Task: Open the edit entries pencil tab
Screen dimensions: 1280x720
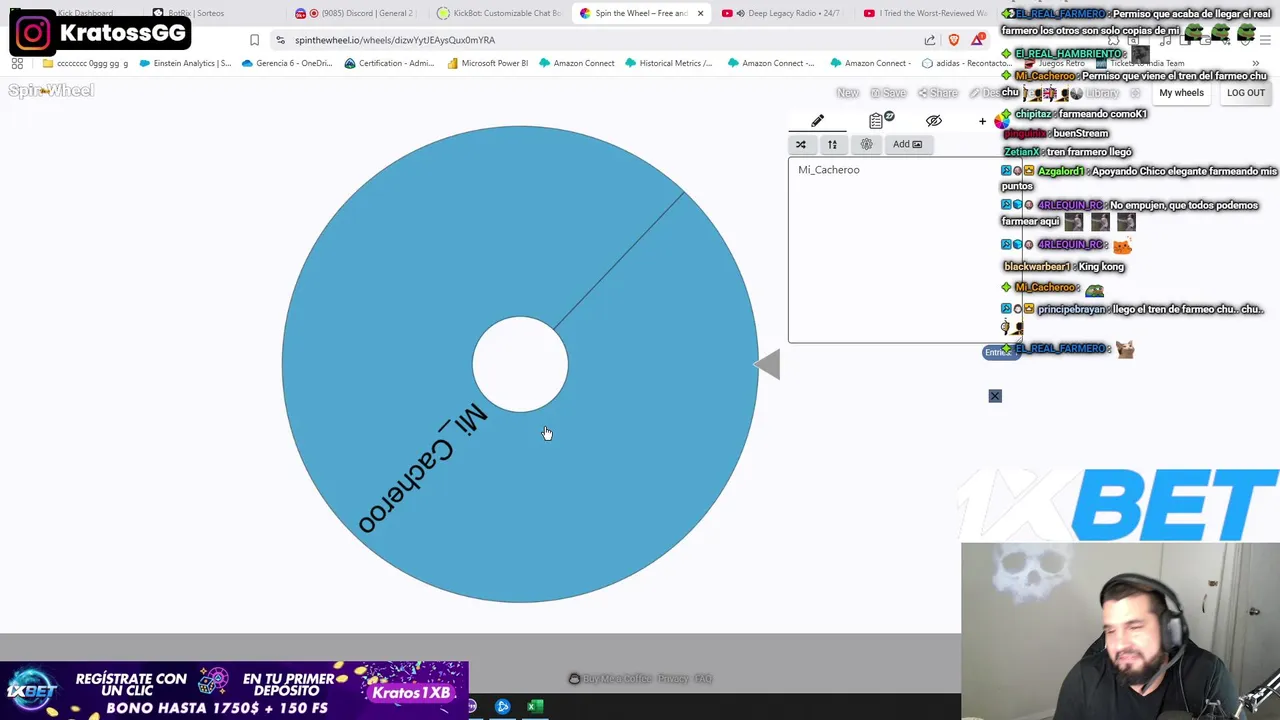Action: [x=817, y=121]
